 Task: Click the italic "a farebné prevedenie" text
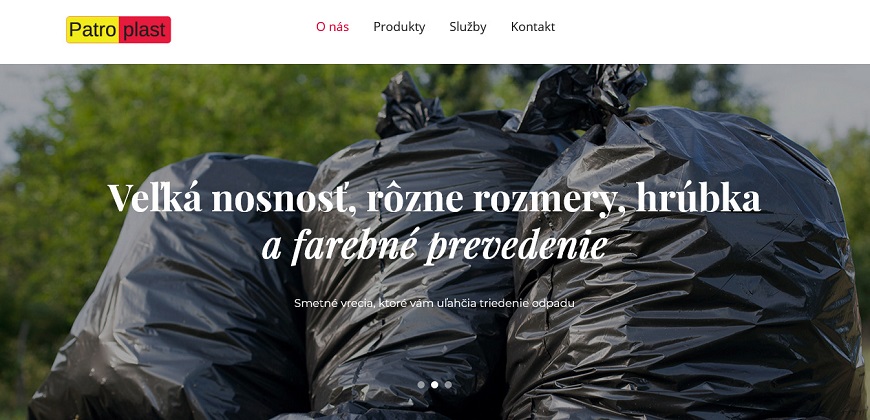coord(434,245)
